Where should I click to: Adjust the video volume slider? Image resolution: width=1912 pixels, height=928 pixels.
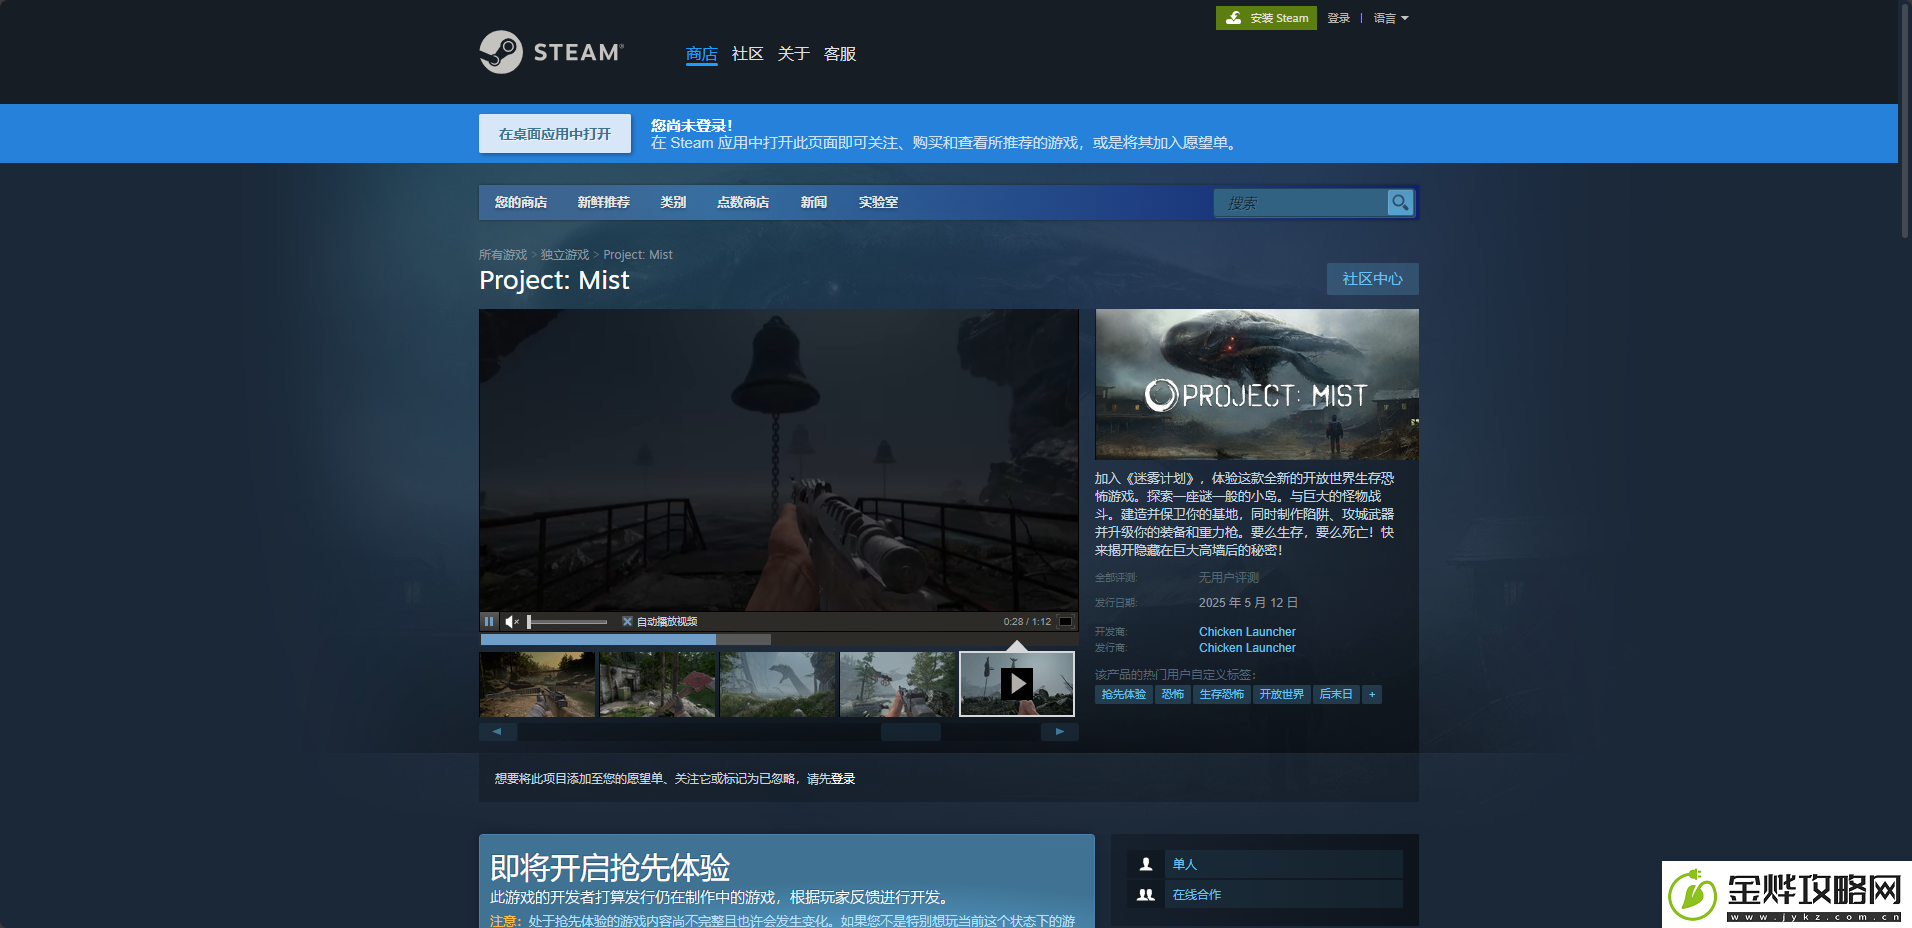point(567,621)
